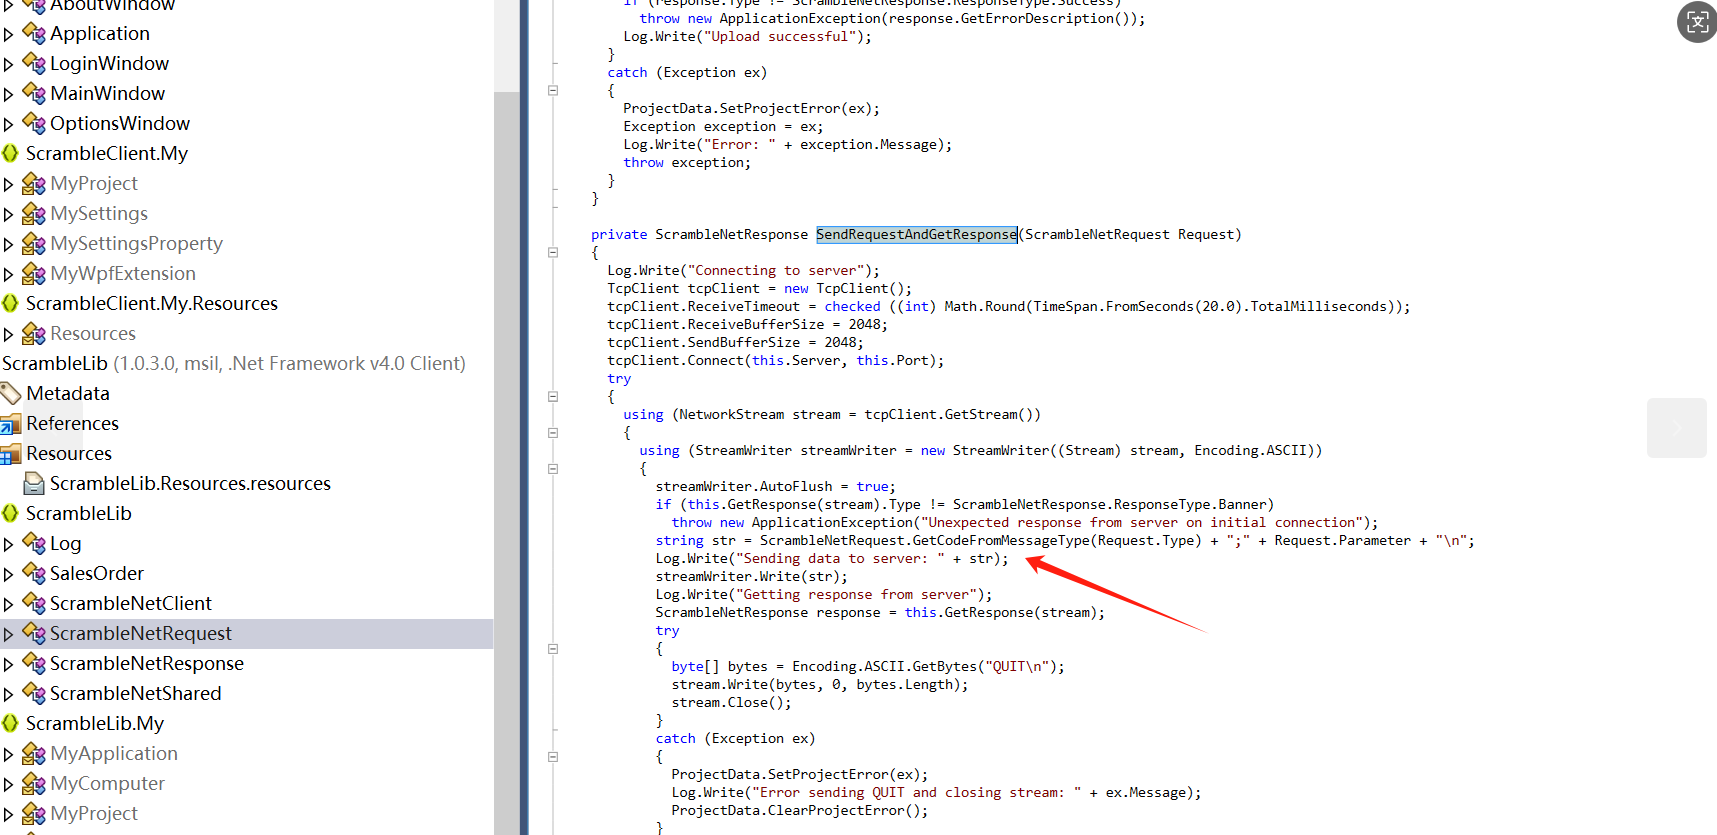Click the ScrambleLib Resources folder icon
The width and height of the screenshot is (1717, 835).
11,454
